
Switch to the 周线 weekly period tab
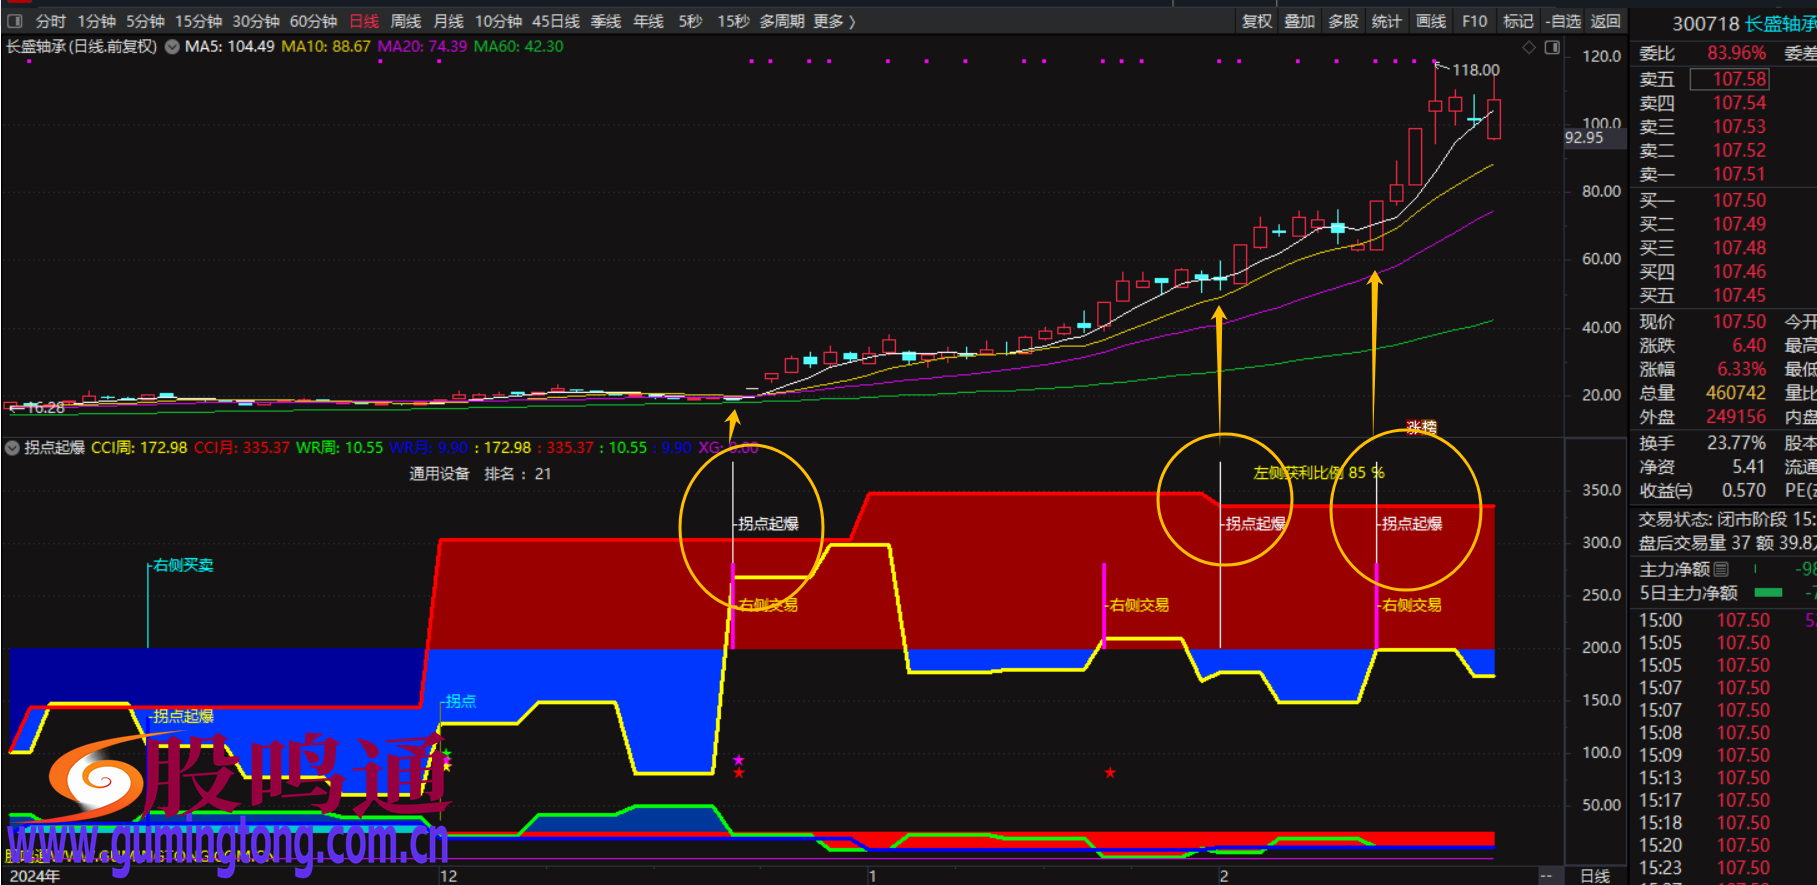pos(405,21)
